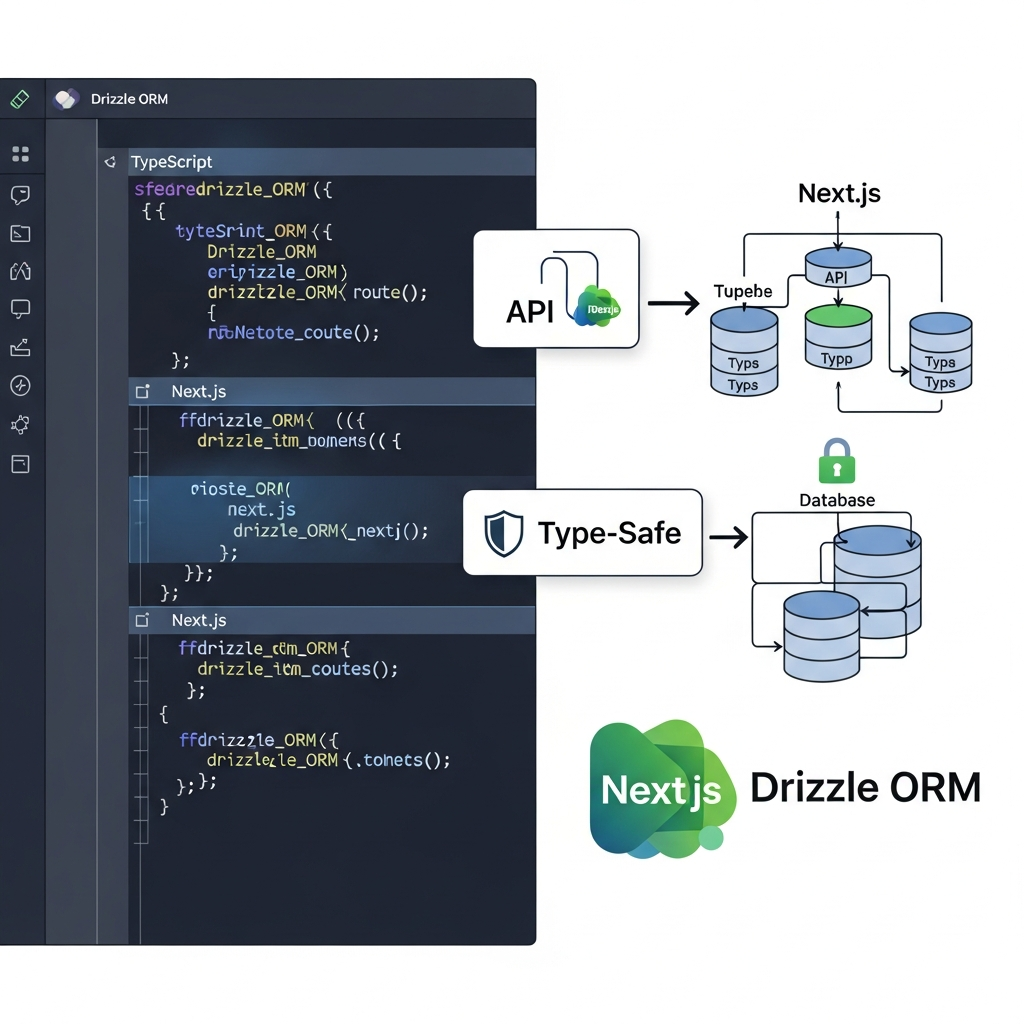Collapse the TypeScript section arrow
This screenshot has width=1024, height=1024.
pos(110,162)
